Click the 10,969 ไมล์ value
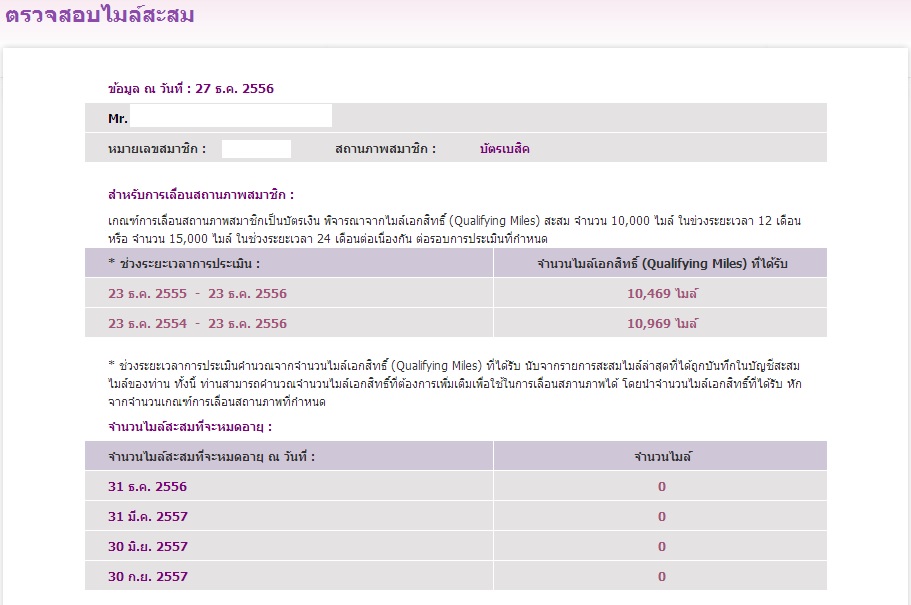 coord(662,324)
